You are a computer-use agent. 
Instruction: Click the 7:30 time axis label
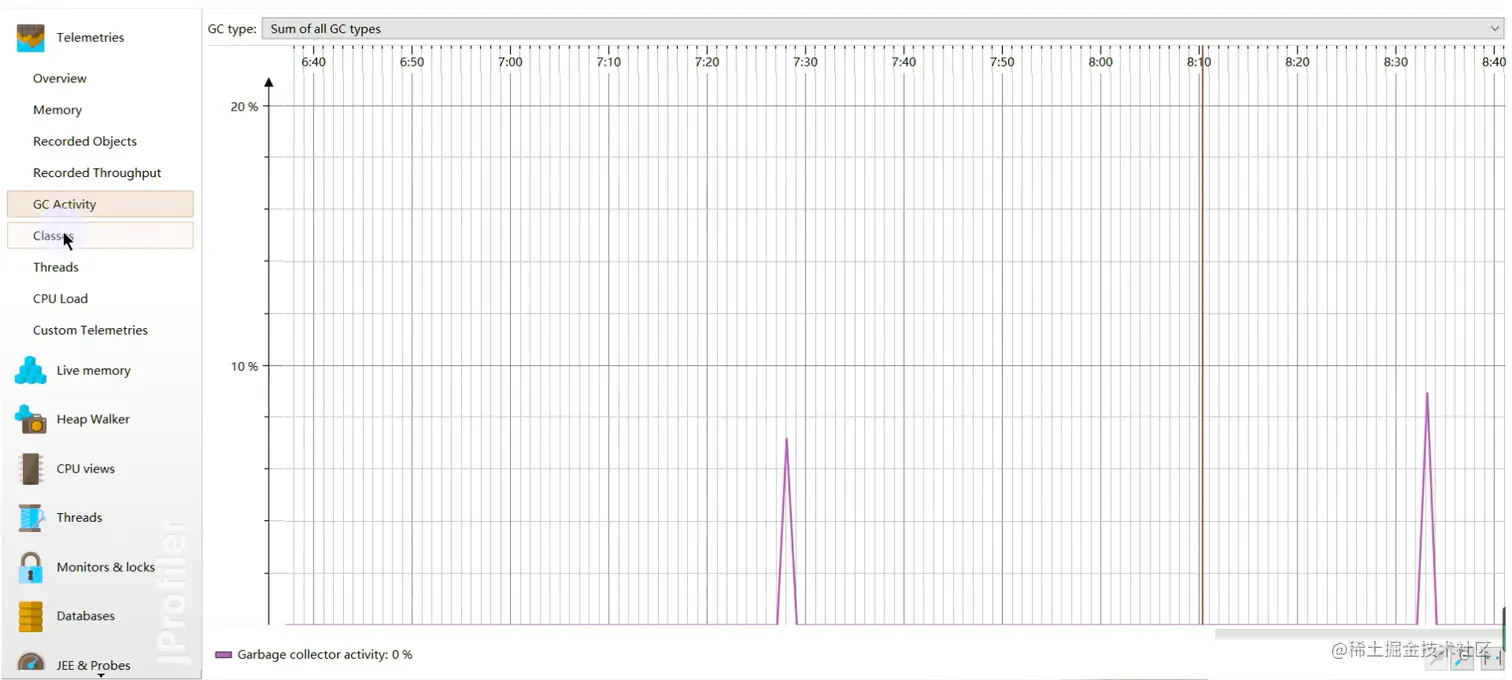tap(805, 62)
